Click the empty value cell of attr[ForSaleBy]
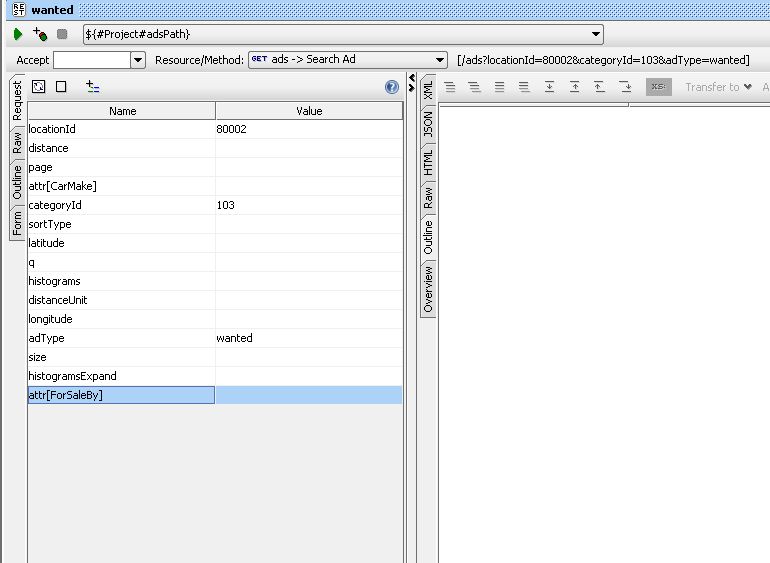 coord(308,395)
